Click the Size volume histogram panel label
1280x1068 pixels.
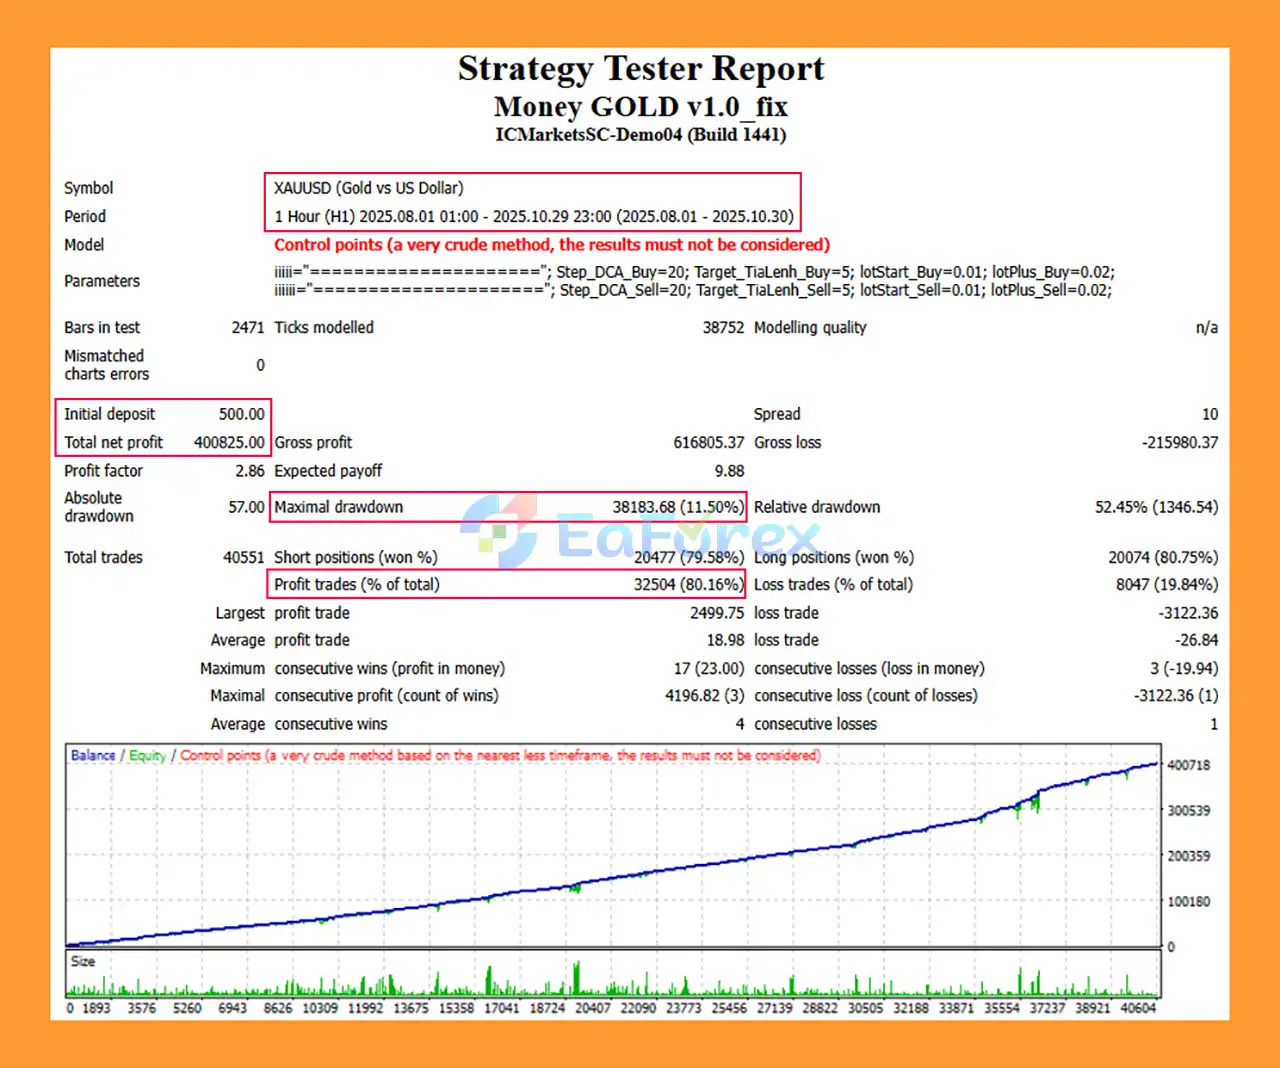point(83,961)
